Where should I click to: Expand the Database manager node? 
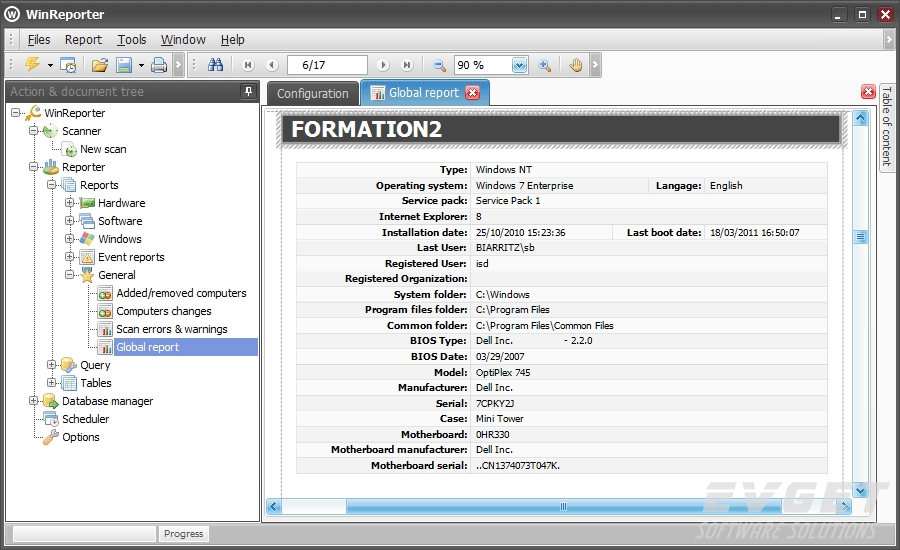[33, 401]
